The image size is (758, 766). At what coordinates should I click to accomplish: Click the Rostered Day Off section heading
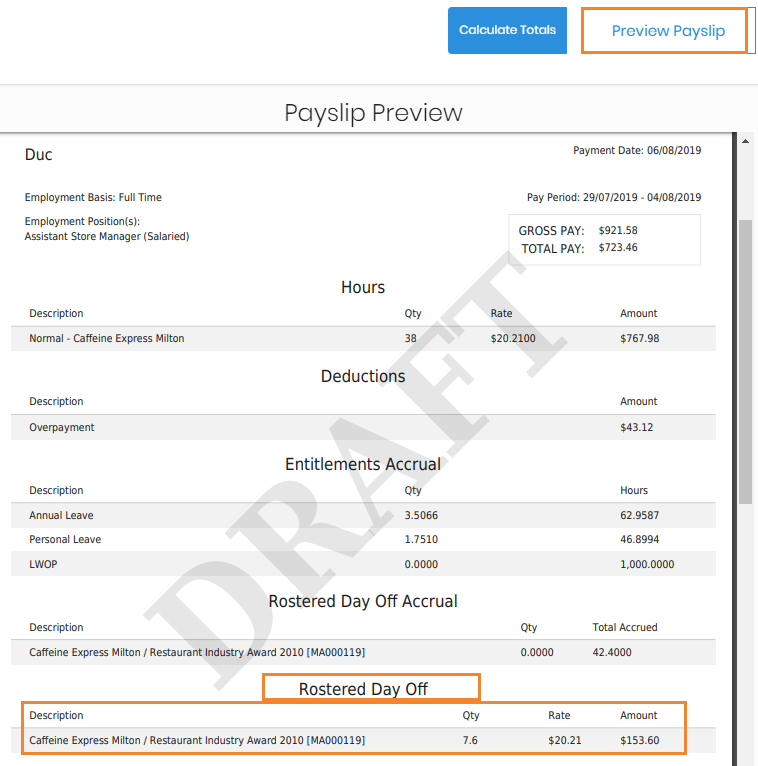click(x=363, y=690)
